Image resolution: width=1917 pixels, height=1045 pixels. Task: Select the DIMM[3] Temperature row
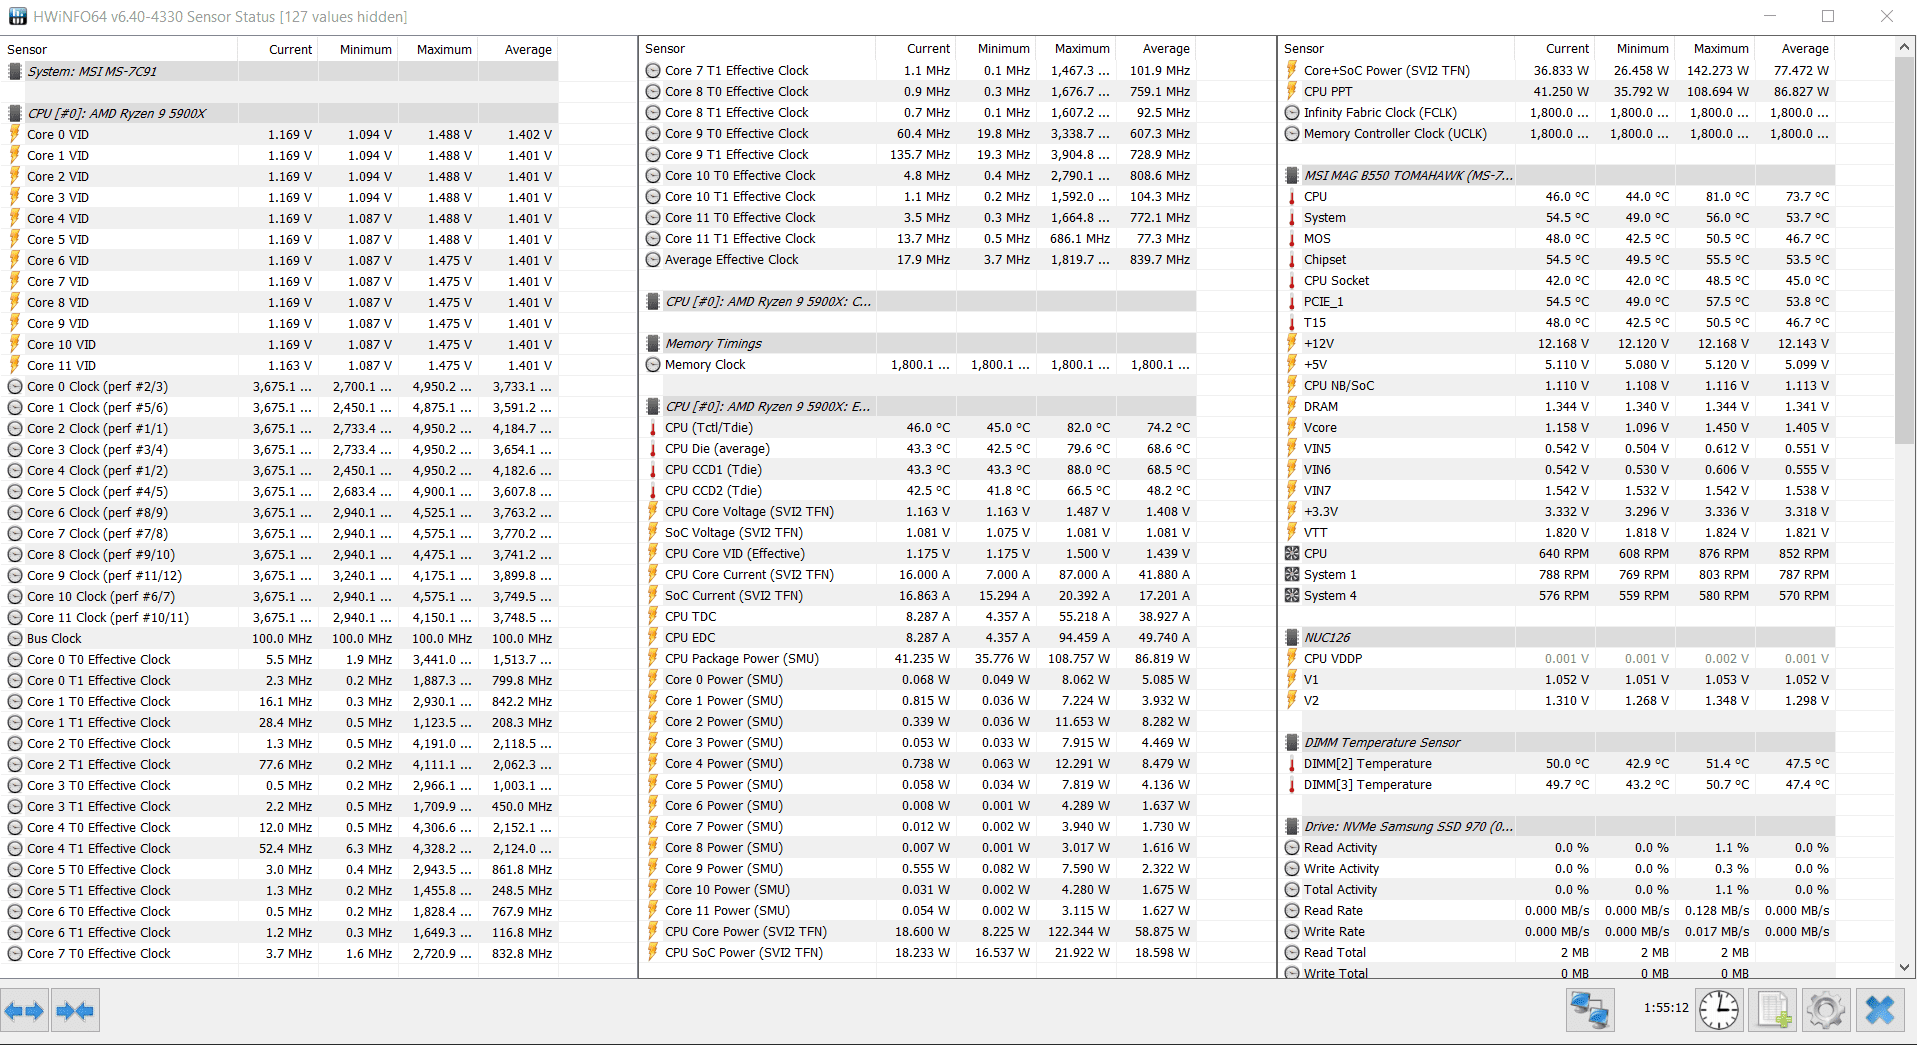click(x=1558, y=784)
